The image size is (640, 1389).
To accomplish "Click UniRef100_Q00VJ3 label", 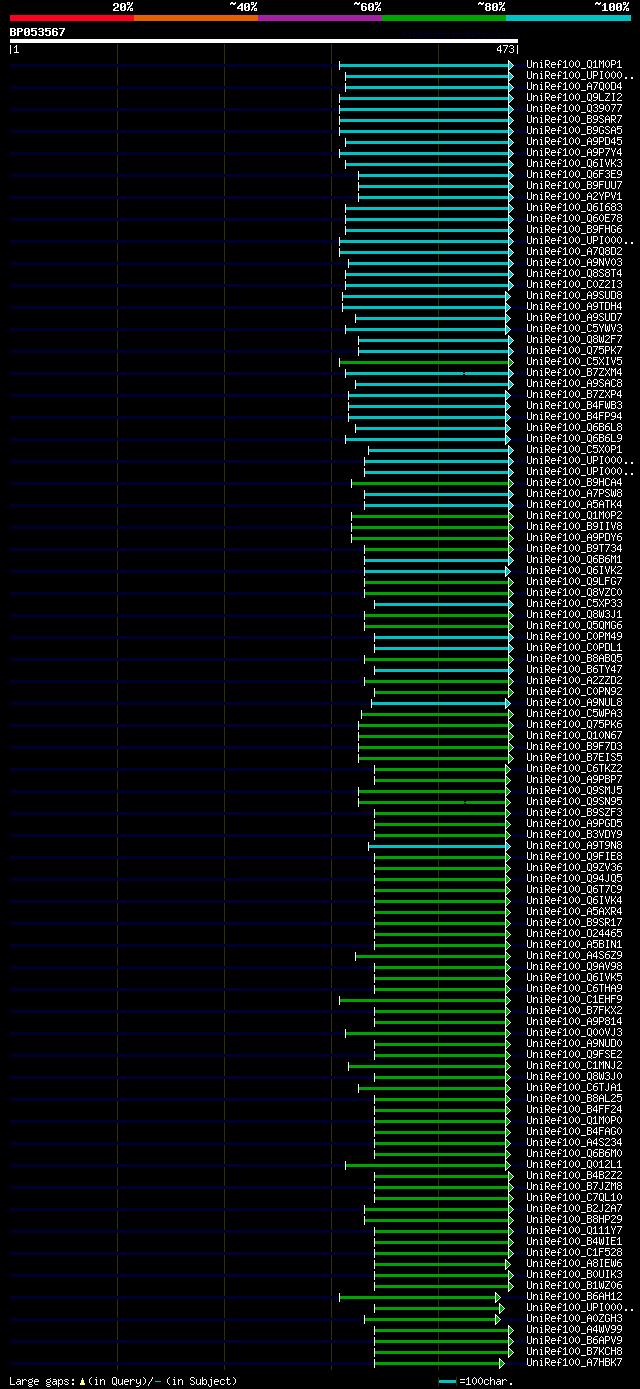I will tap(574, 1033).
